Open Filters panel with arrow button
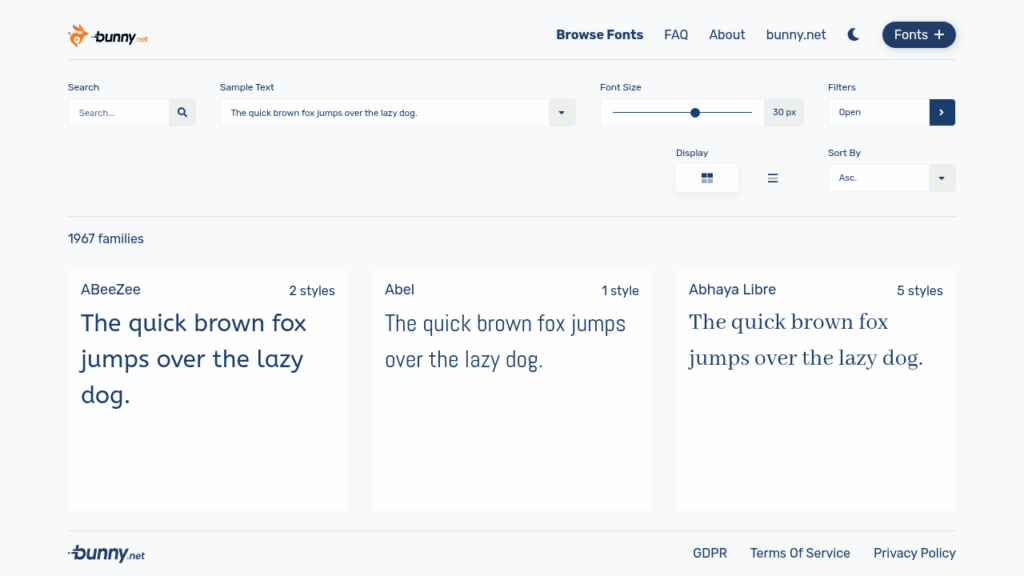1024x576 pixels. coord(942,112)
